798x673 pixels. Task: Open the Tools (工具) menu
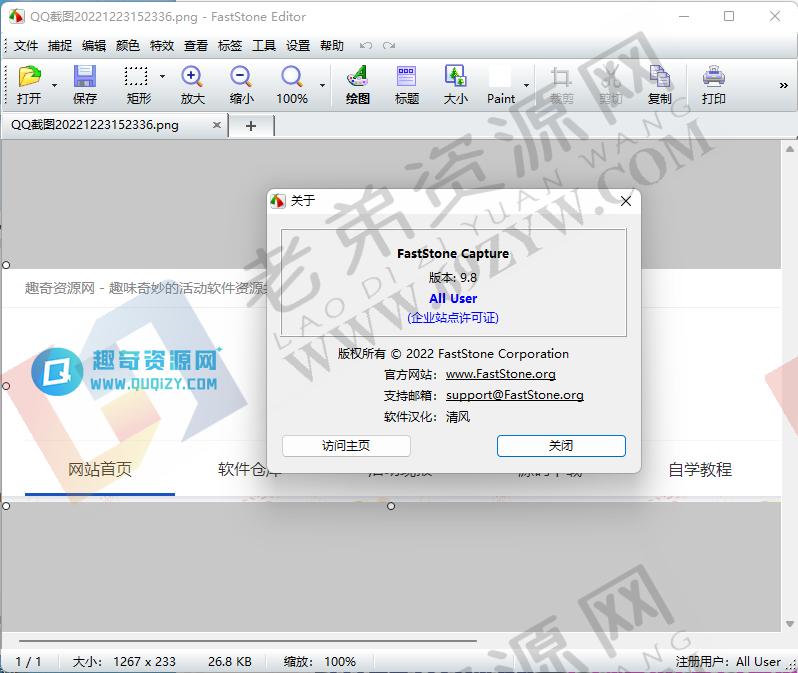click(264, 46)
